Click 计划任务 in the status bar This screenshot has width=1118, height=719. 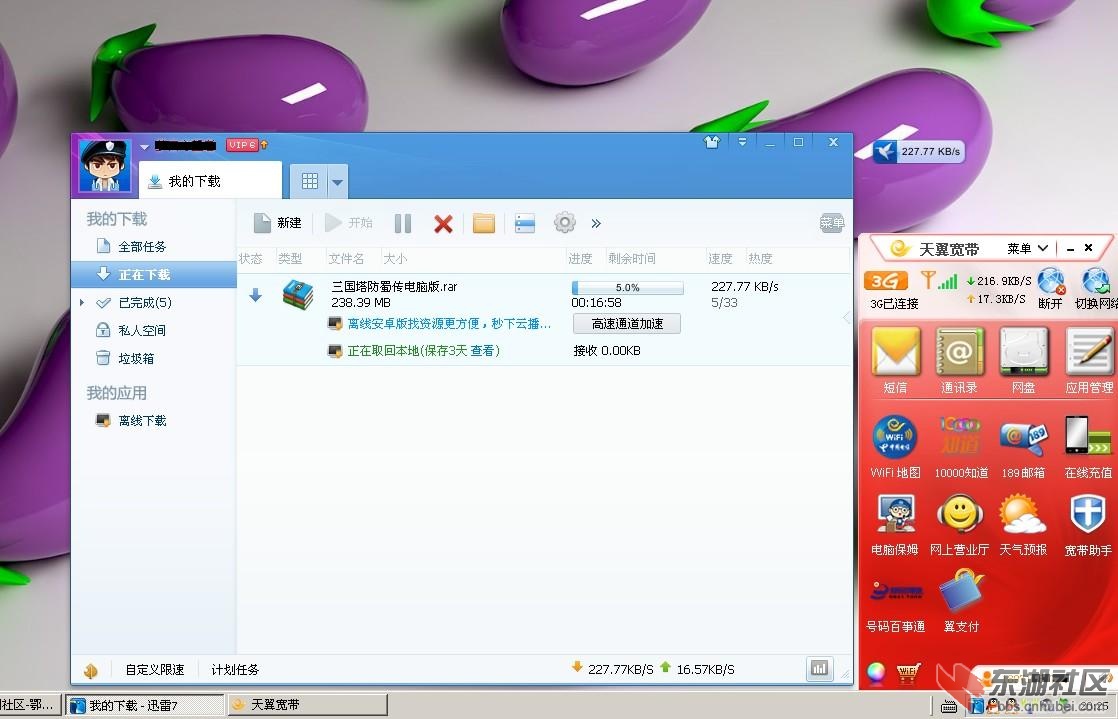point(235,670)
